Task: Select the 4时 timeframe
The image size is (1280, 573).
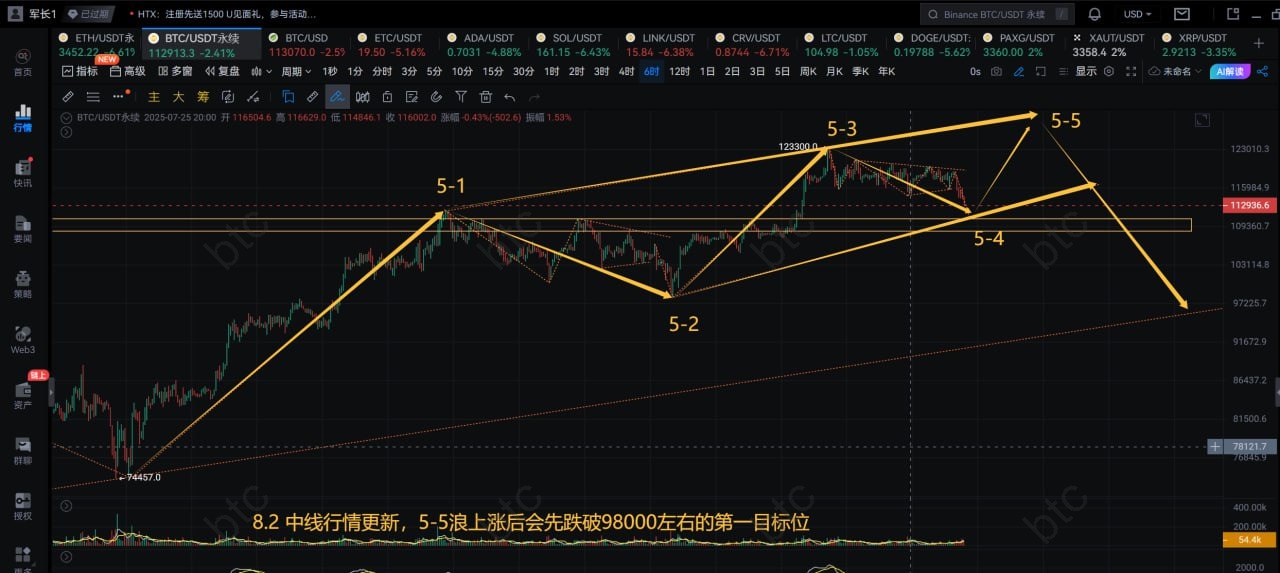Action: [626, 72]
